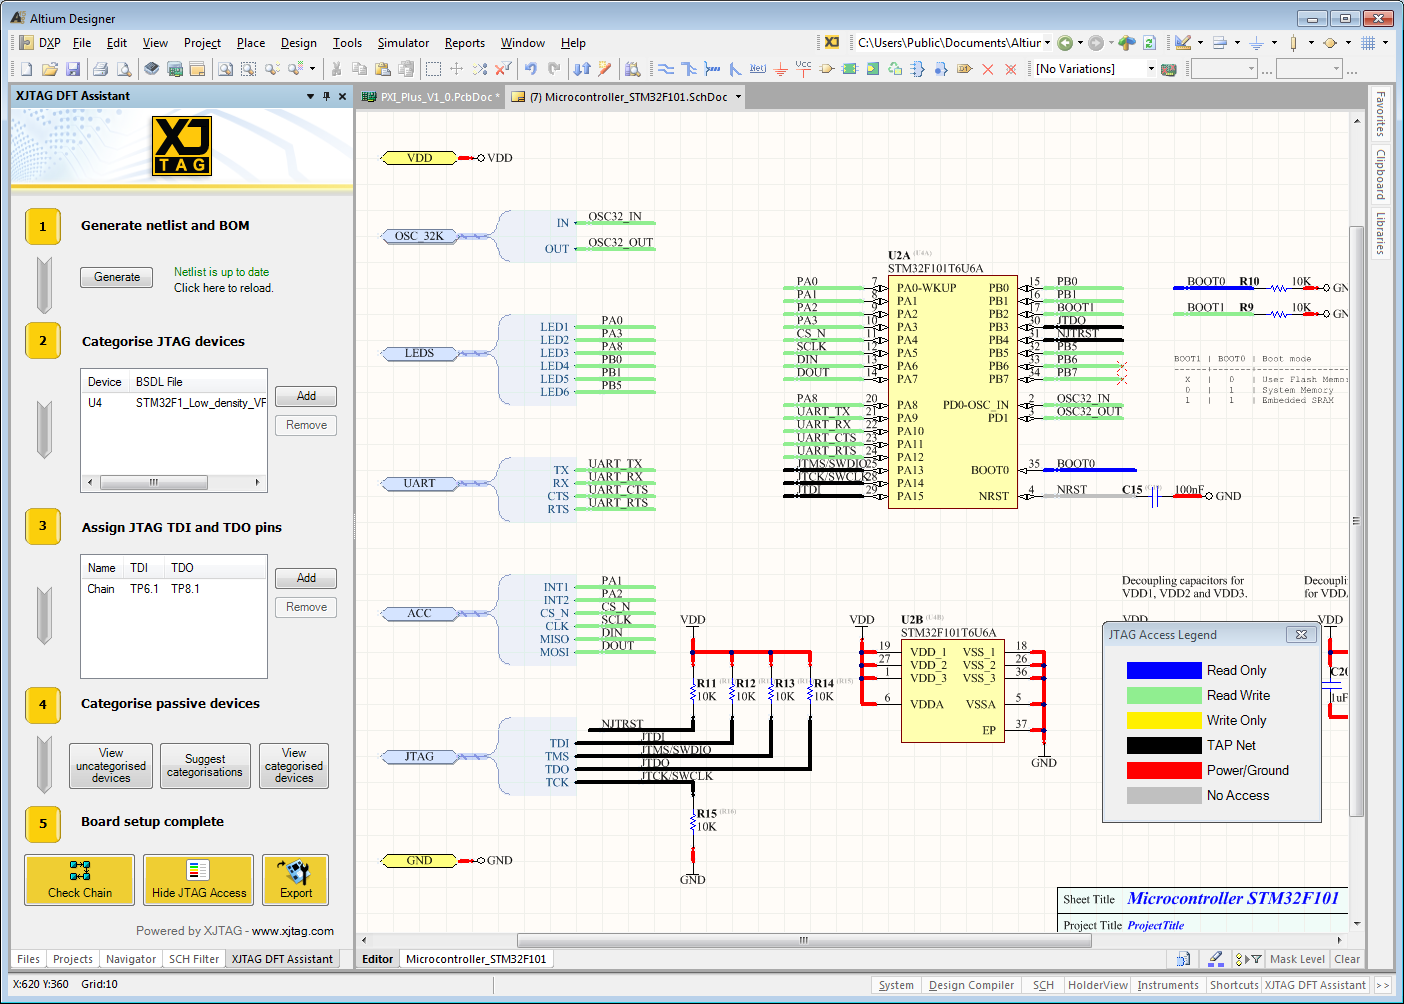Select the U4 device row
This screenshot has width=1404, height=1004.
(x=174, y=403)
